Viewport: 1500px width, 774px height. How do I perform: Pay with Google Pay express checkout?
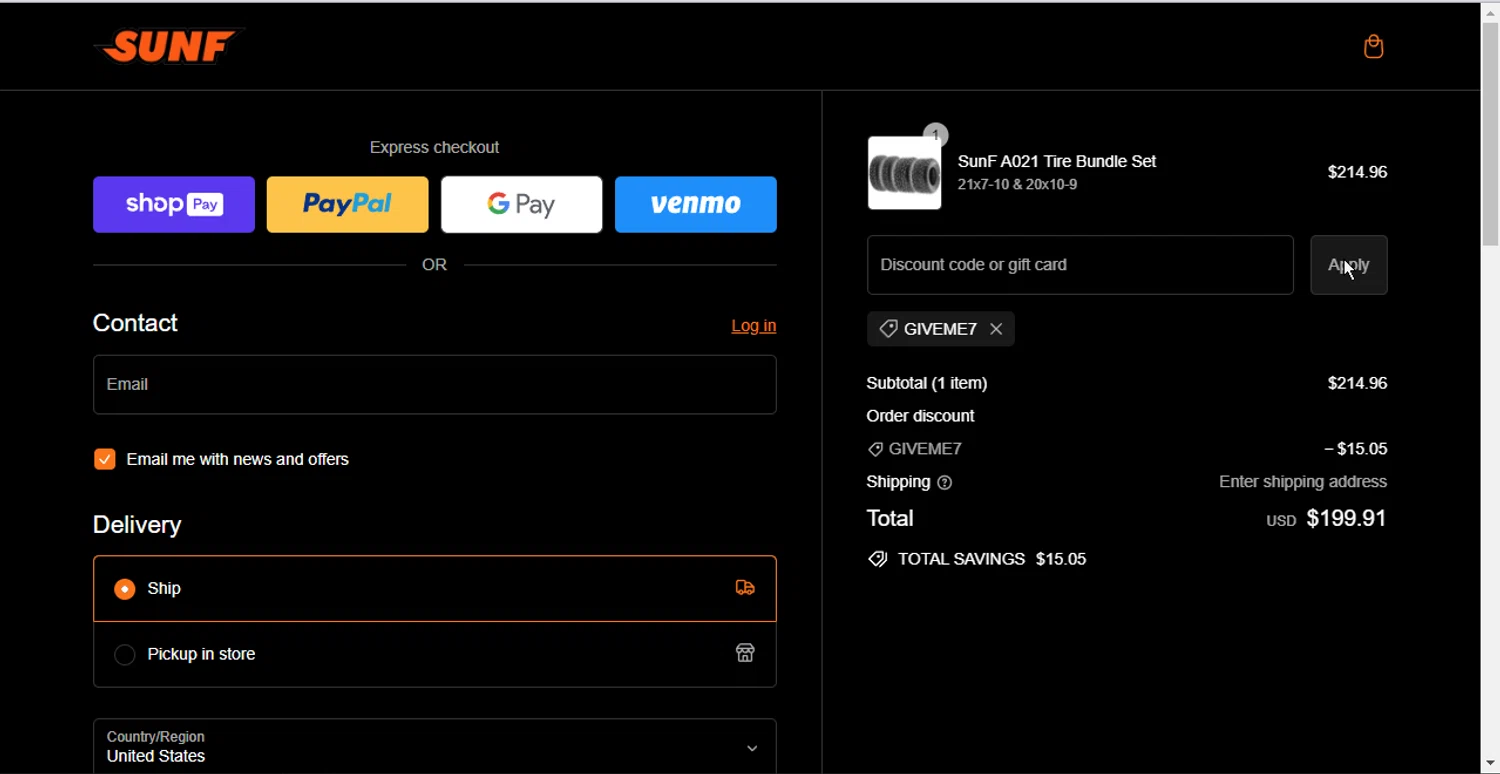[522, 204]
